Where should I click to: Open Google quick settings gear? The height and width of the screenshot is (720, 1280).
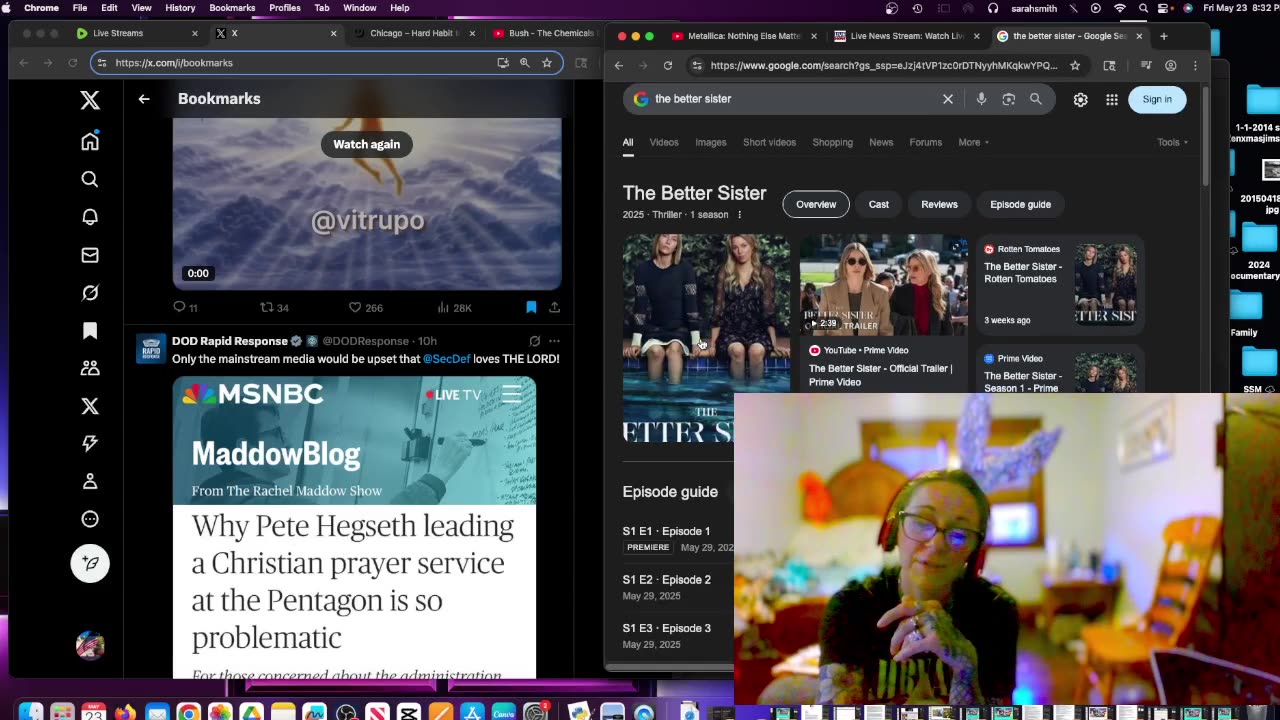pos(1080,100)
